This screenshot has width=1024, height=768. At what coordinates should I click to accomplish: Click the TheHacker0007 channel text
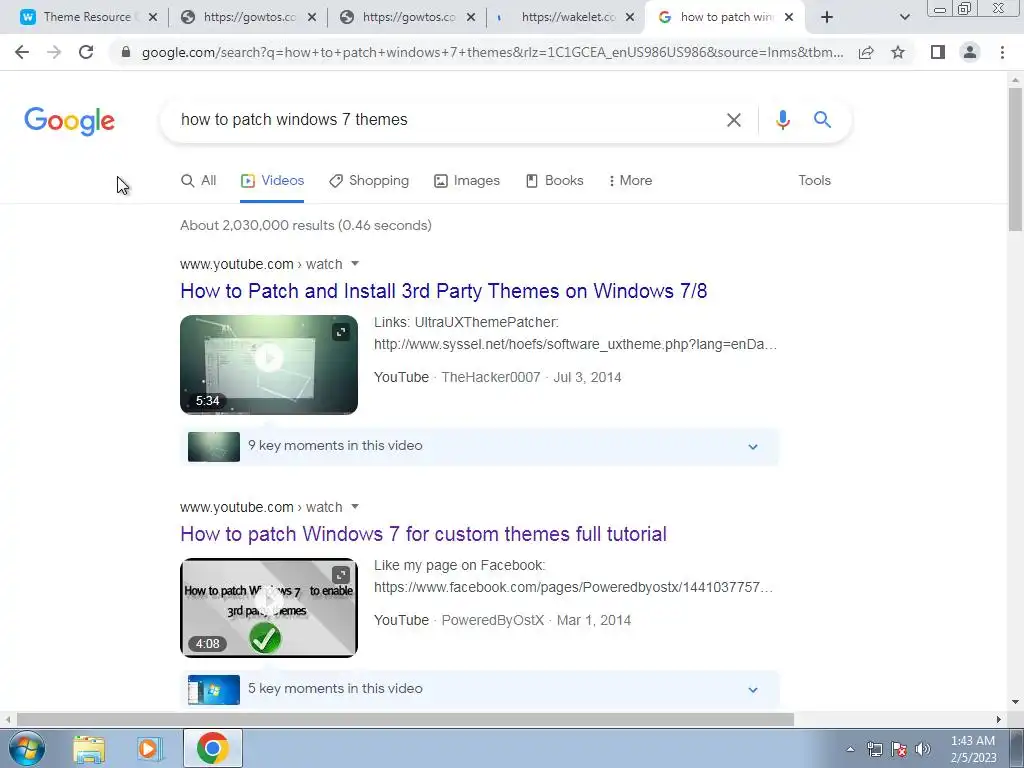pyautogui.click(x=490, y=377)
